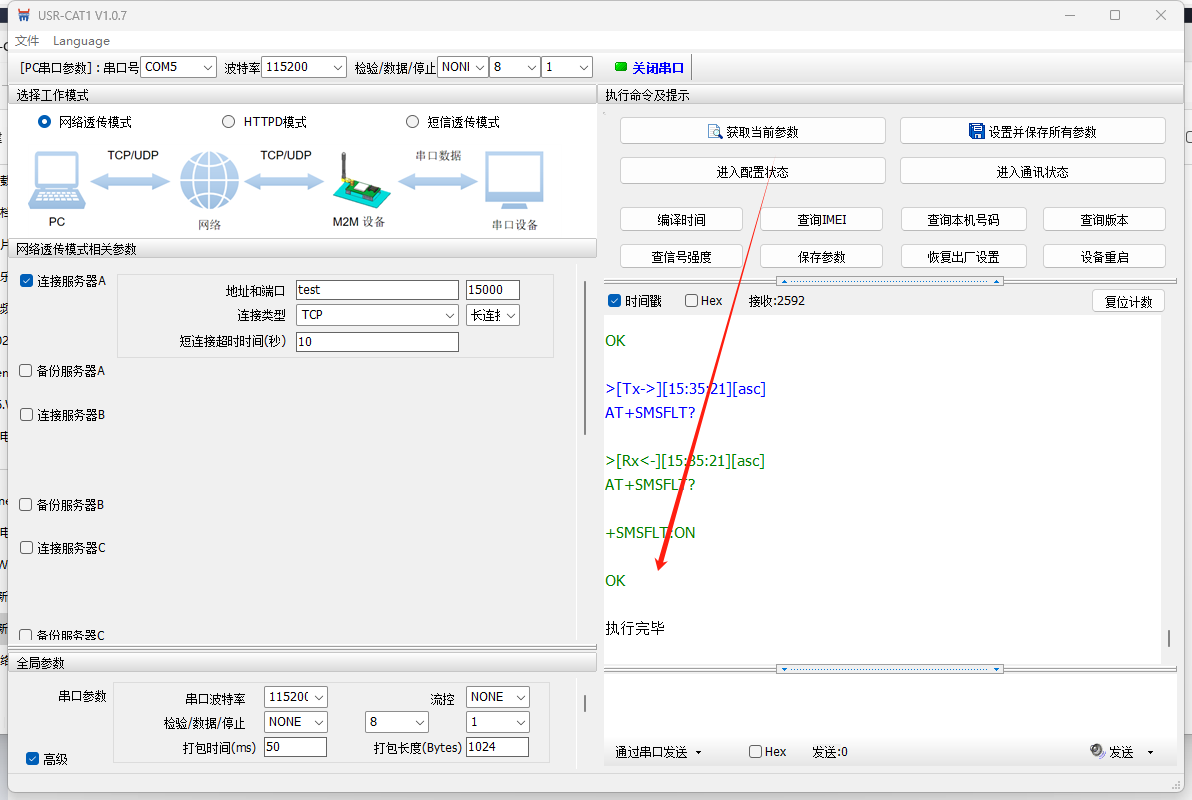The image size is (1192, 800).
Task: Click the 设置并保存所有参数 save icon button
Action: (1032, 131)
